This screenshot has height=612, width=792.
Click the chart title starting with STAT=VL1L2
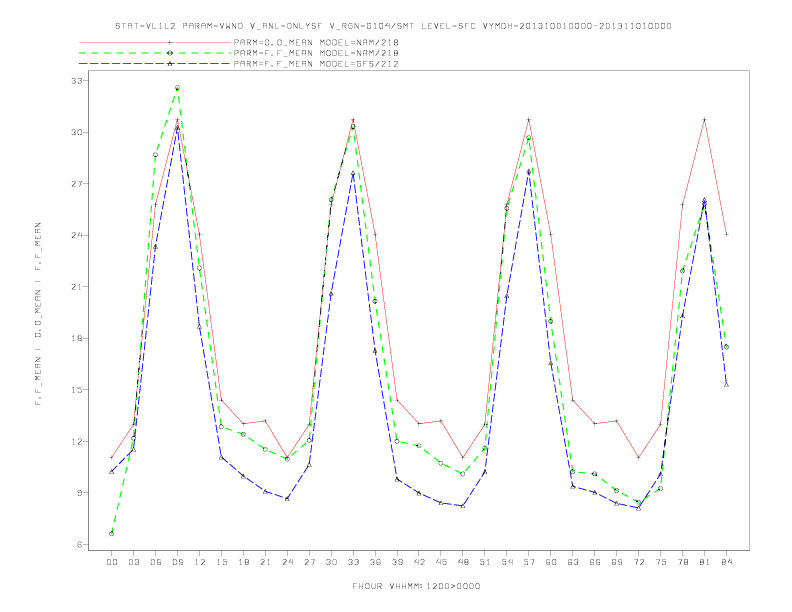tap(393, 26)
